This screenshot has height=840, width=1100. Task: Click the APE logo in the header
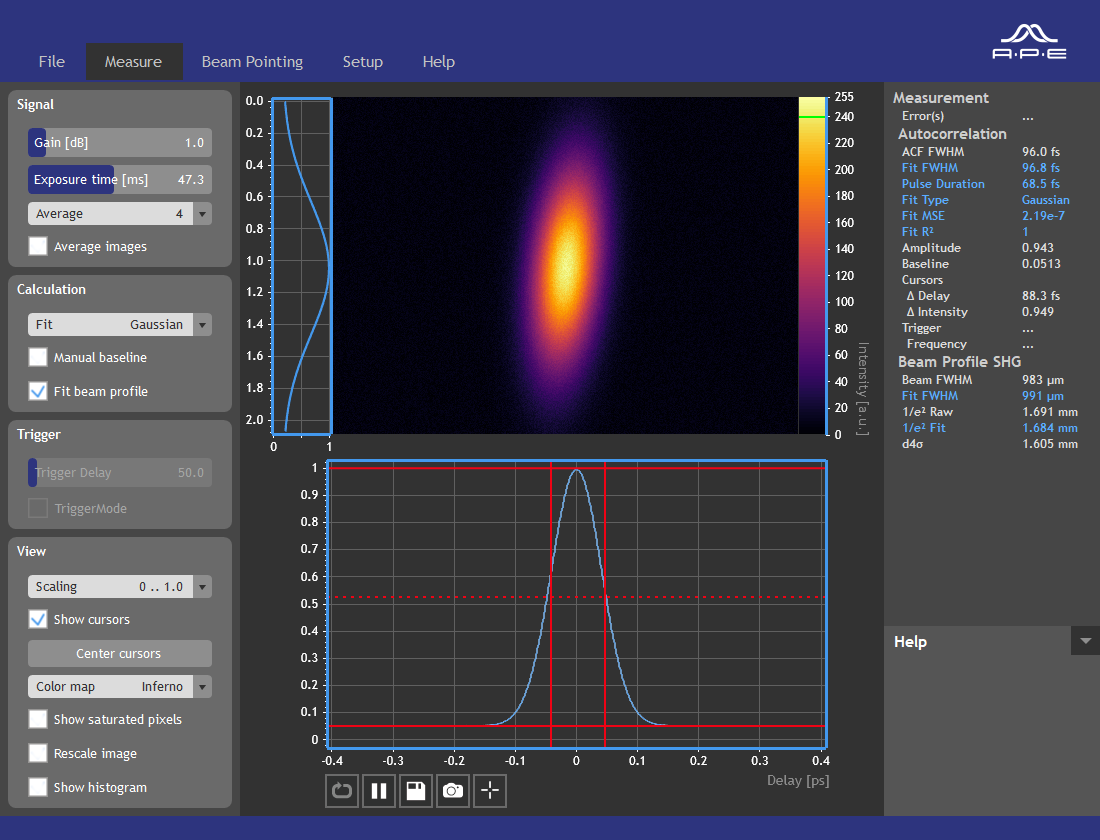(x=1029, y=42)
